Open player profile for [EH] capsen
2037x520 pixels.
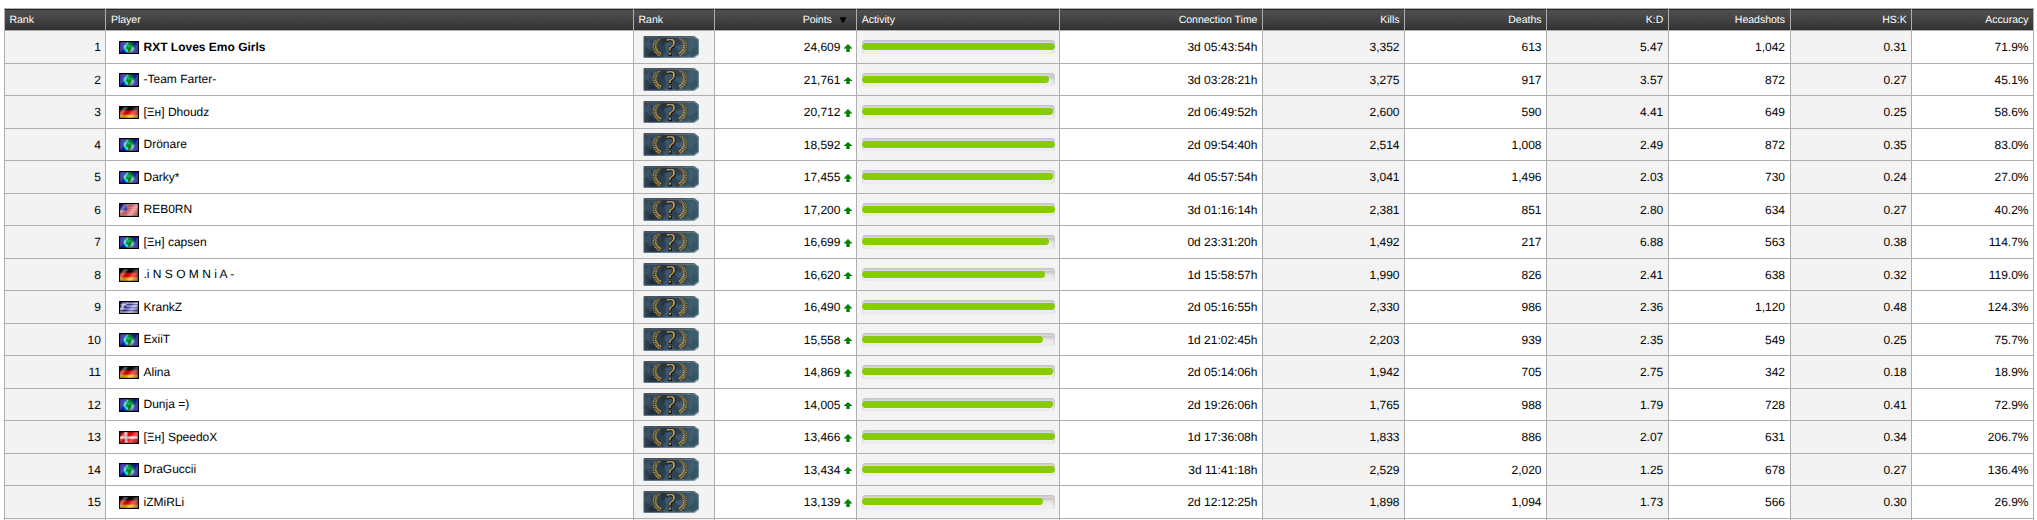tap(175, 242)
